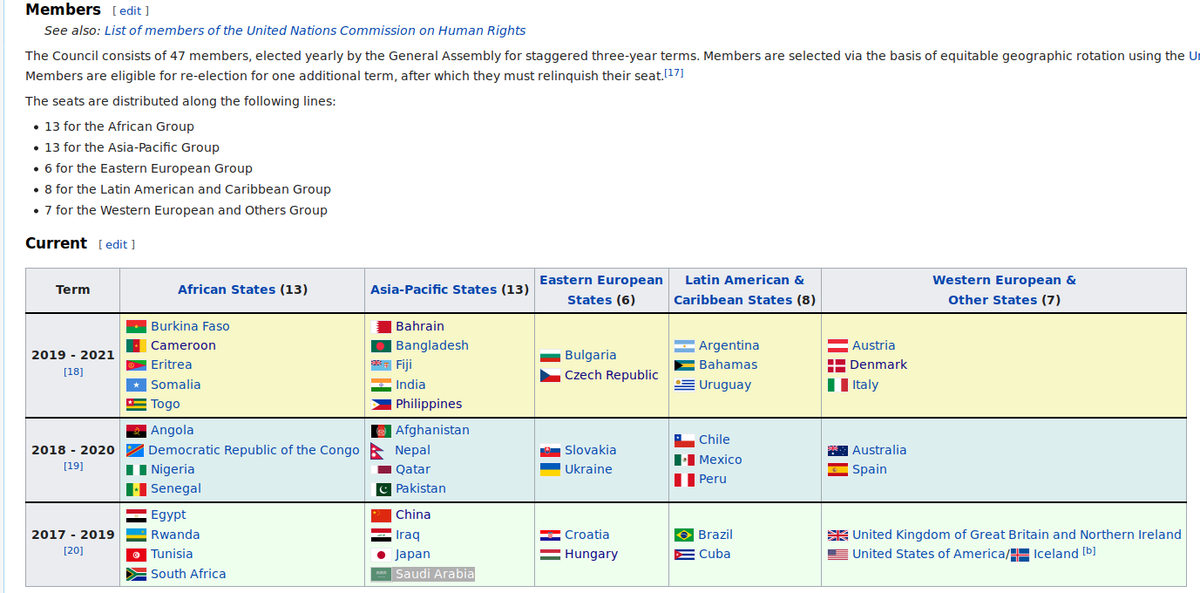The image size is (1200, 593).
Task: Open the highlighted Saudi Arabia link
Action: (435, 574)
